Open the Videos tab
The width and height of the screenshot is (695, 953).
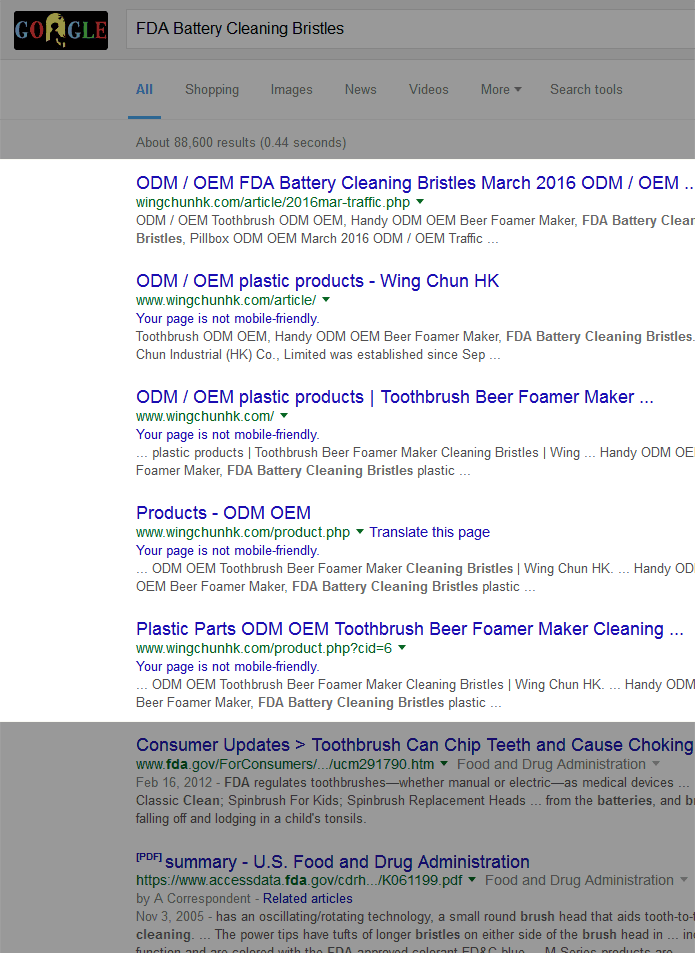pyautogui.click(x=429, y=89)
